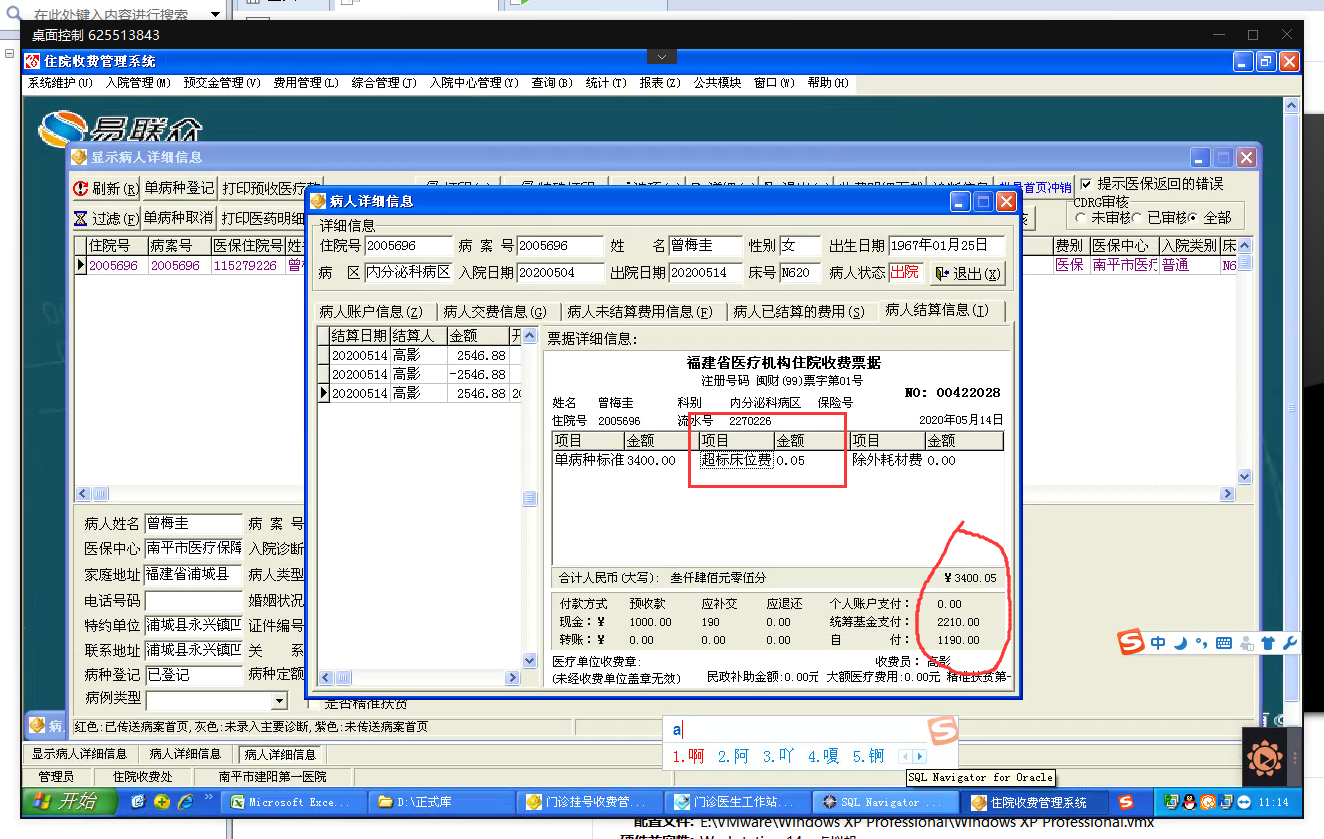Select the 已审核 radio button
This screenshot has width=1324, height=839.
pos(1137,217)
